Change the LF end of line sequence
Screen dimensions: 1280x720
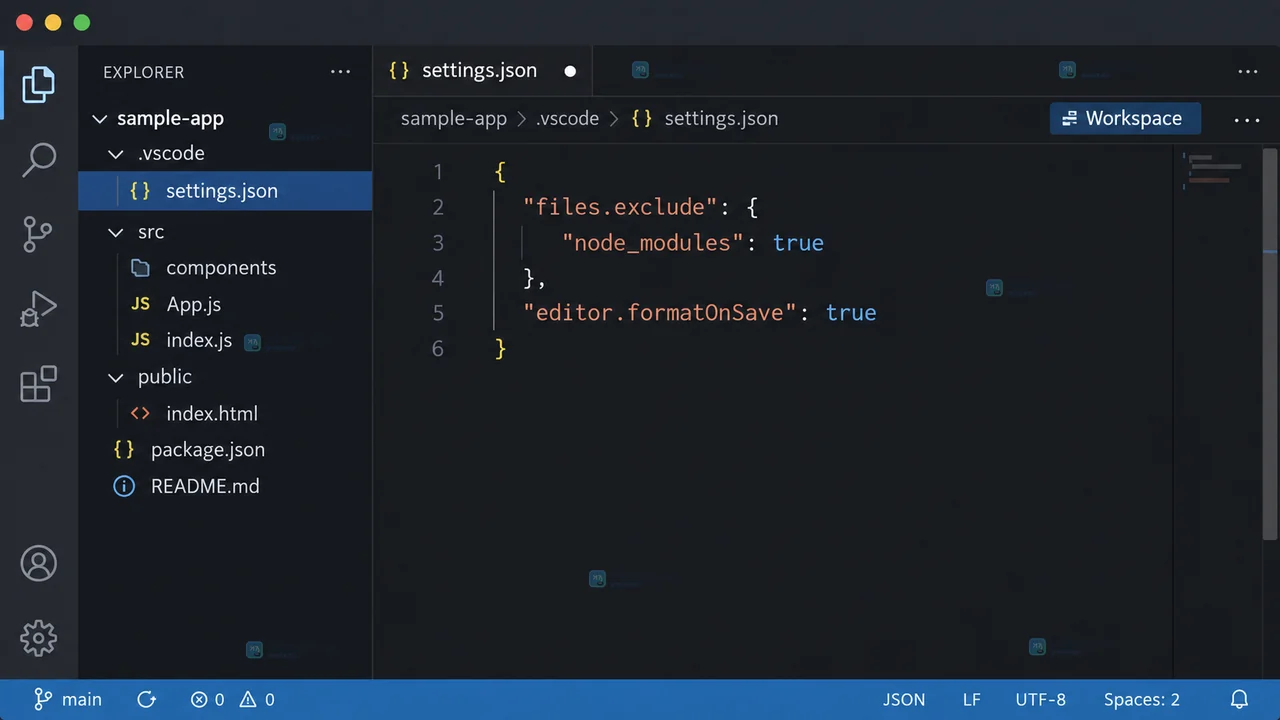coord(972,700)
